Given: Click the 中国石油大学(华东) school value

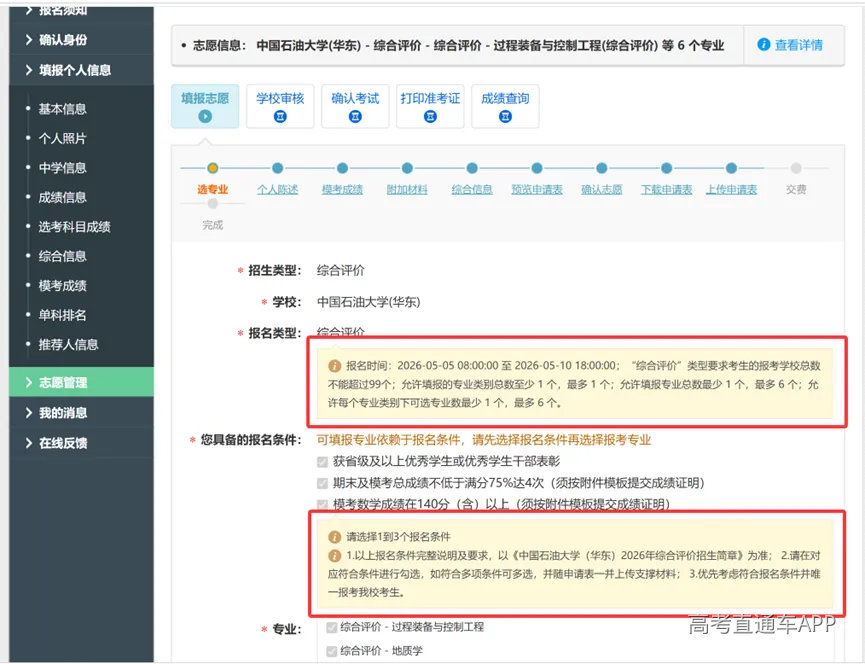Looking at the screenshot, I should 369,302.
